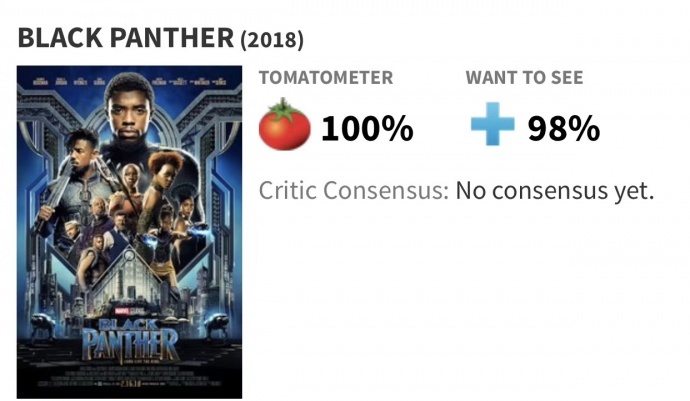Click the credits block at poster bottom
This screenshot has width=690, height=401.
click(x=130, y=375)
